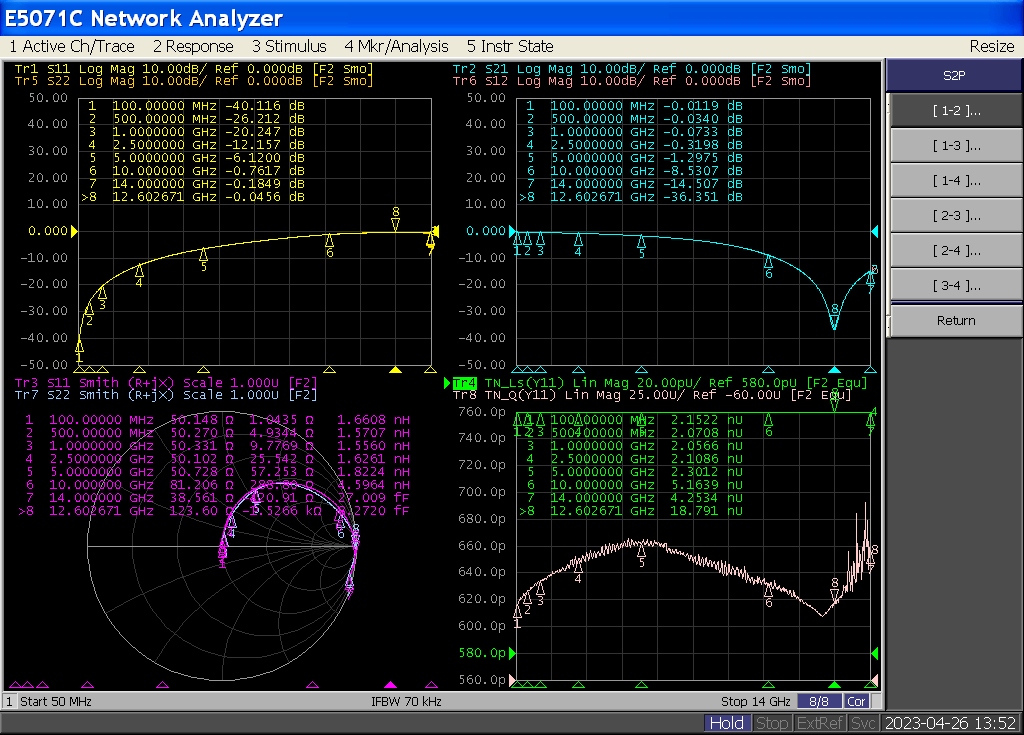Click the Tr1 marker 1 readout -40.116 dB
The image size is (1024, 735).
pos(264,105)
